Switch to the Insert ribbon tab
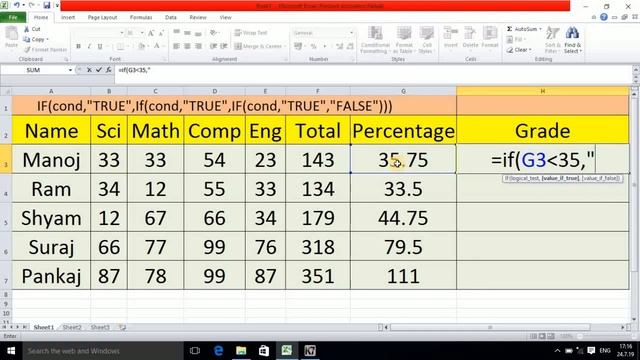The height and width of the screenshot is (360, 640). click(x=68, y=17)
